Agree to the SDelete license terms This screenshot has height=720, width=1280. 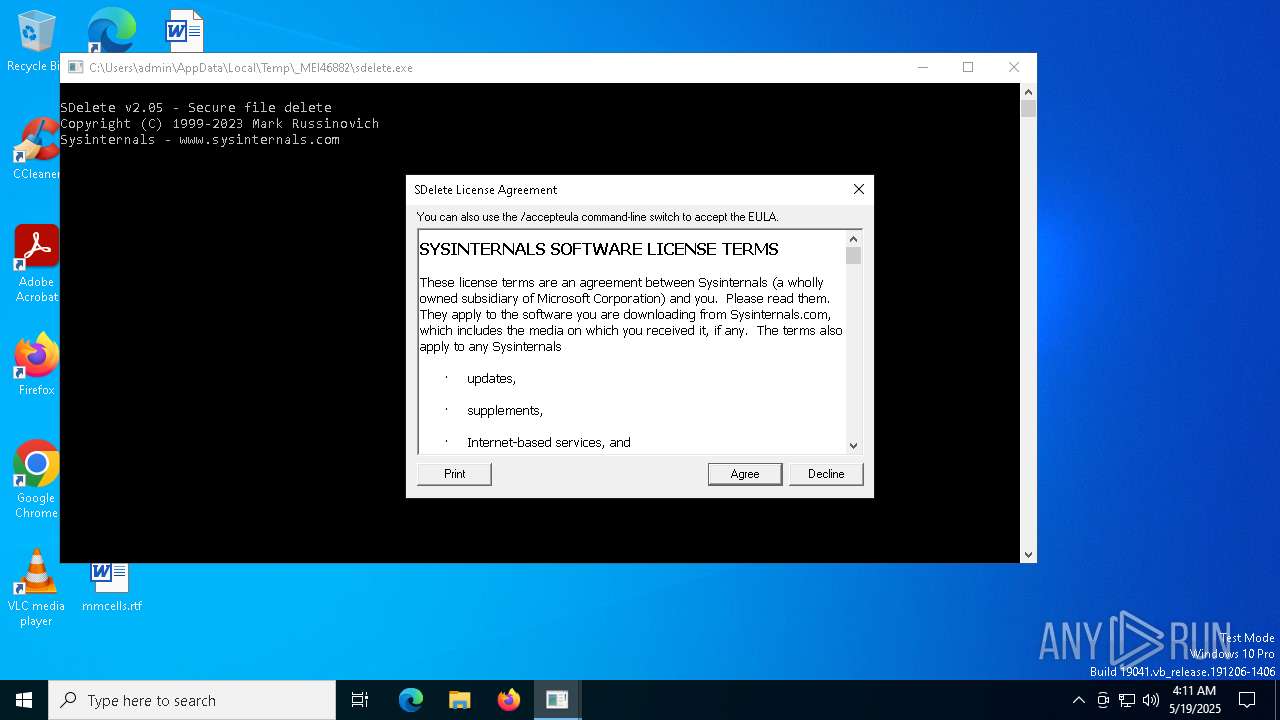[x=745, y=474]
